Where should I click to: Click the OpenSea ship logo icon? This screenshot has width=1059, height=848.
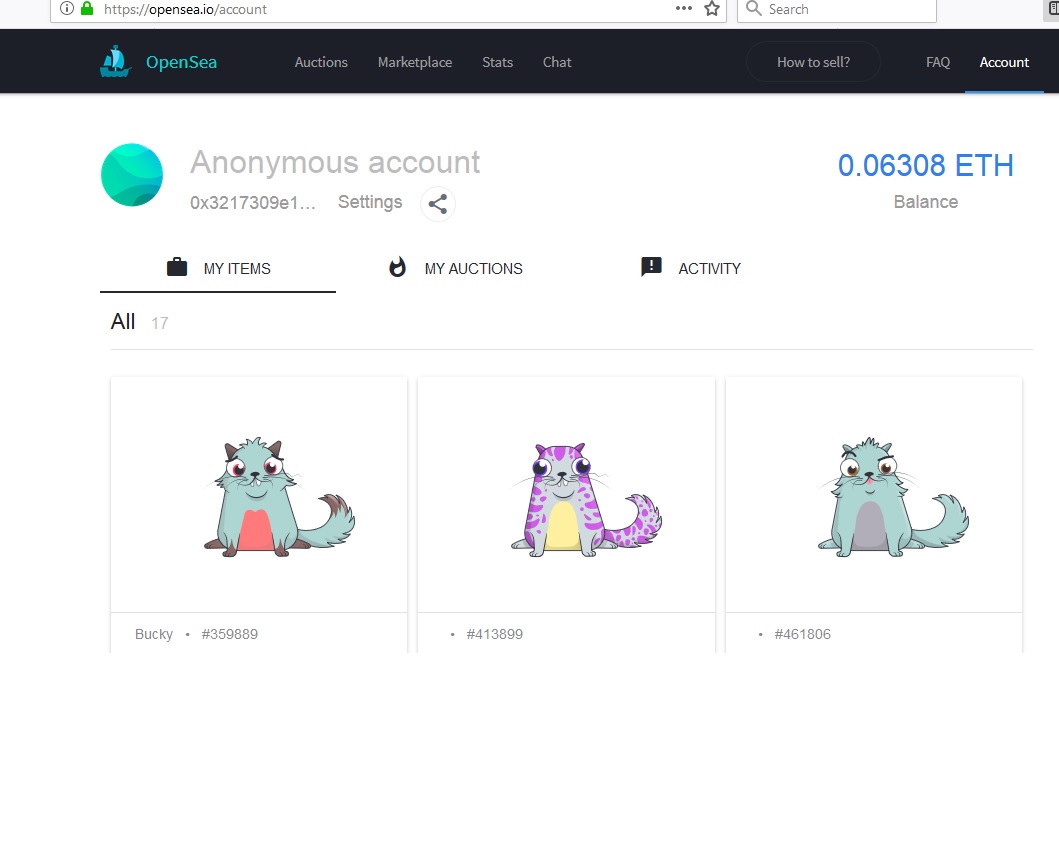(115, 61)
